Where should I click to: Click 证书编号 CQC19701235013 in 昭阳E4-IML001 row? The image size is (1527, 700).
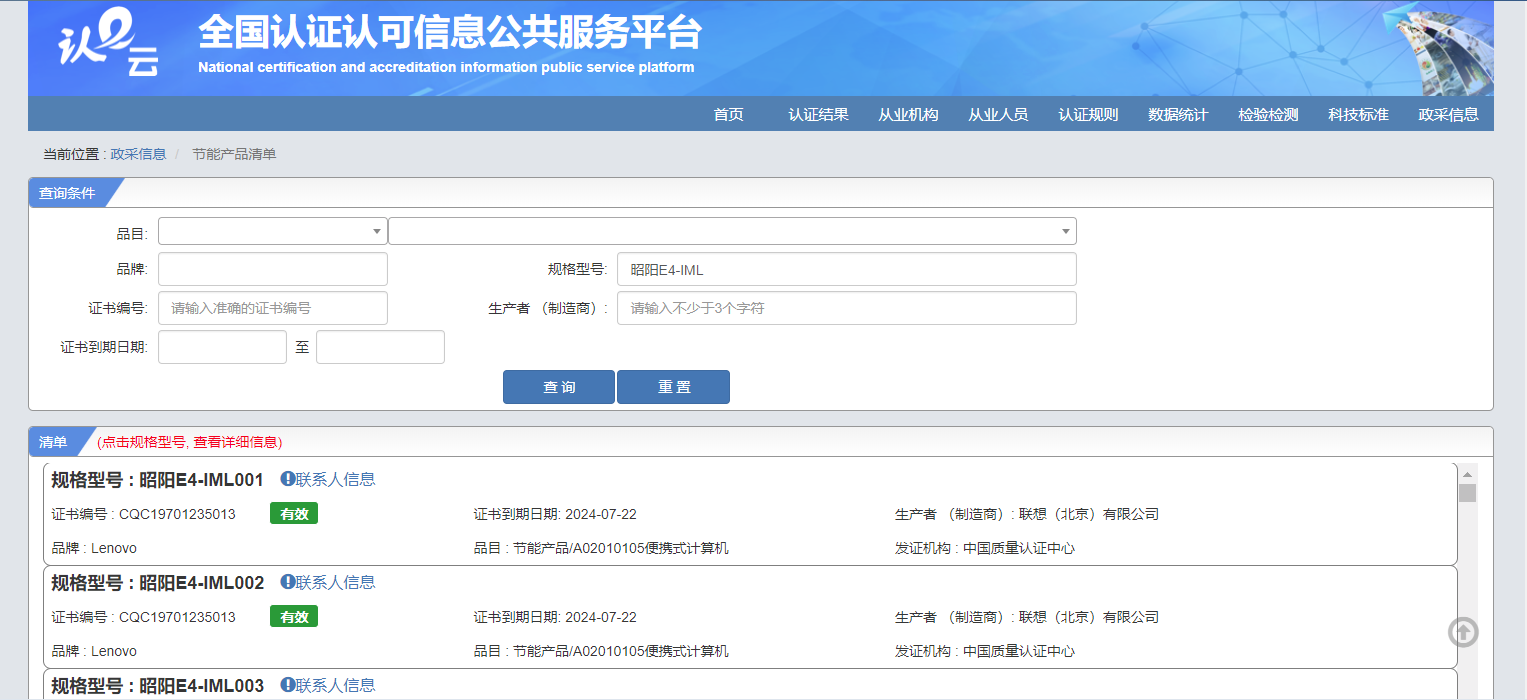[144, 514]
